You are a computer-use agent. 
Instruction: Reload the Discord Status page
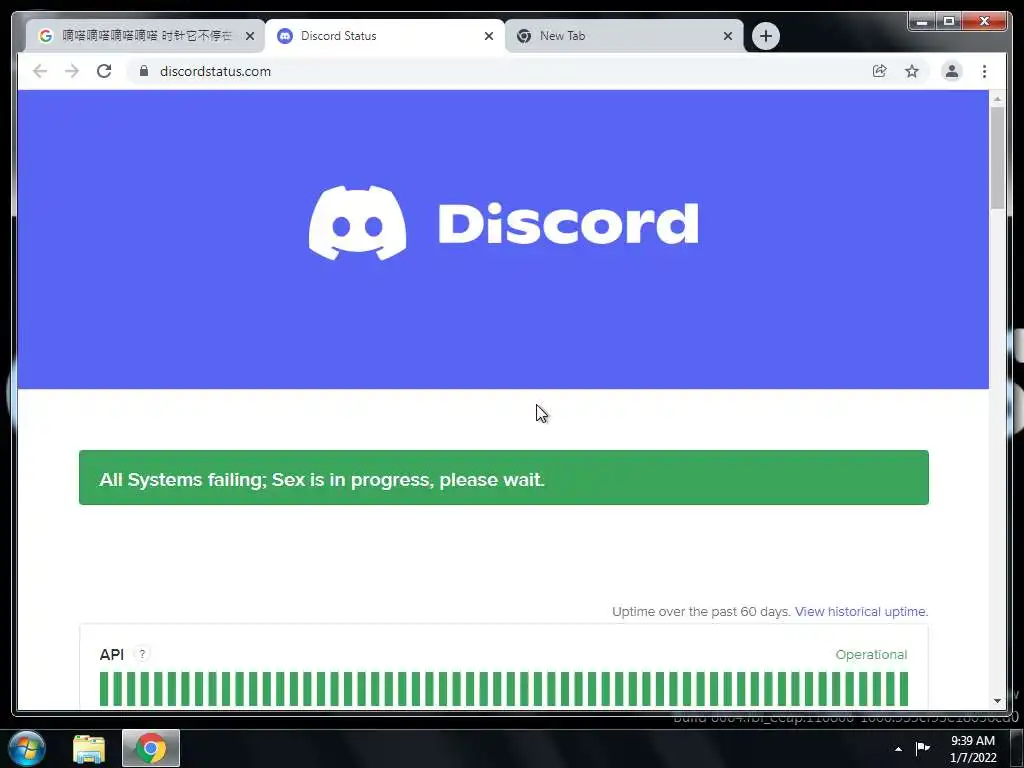click(104, 71)
